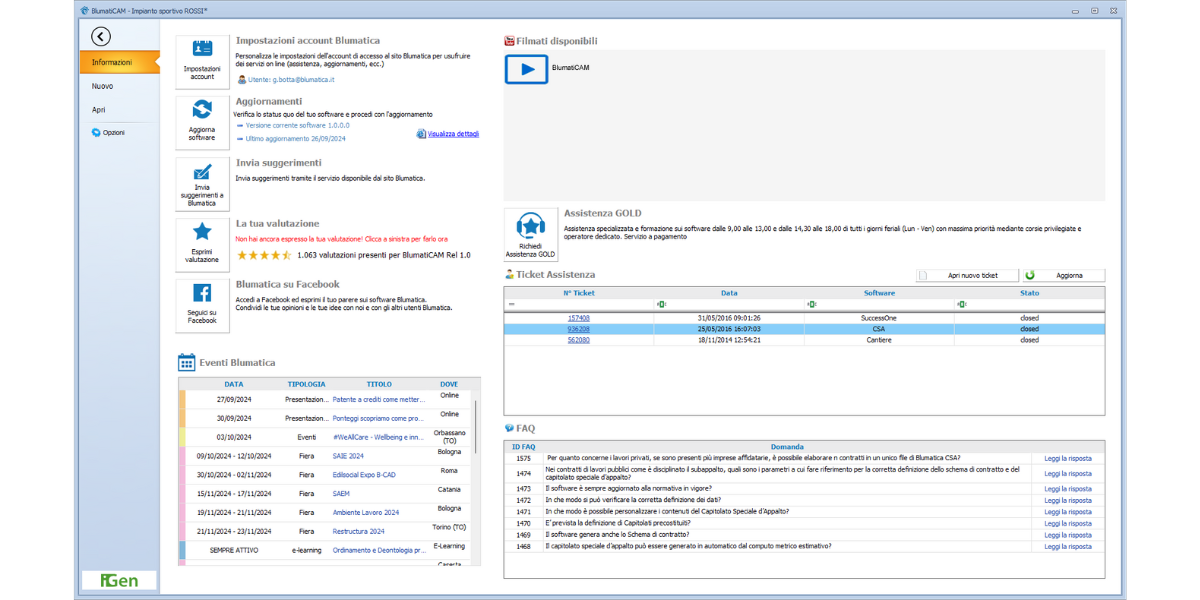Screen dimensions: 1200x600
Task: Sort tickets by the Software column header
Action: click(x=879, y=293)
